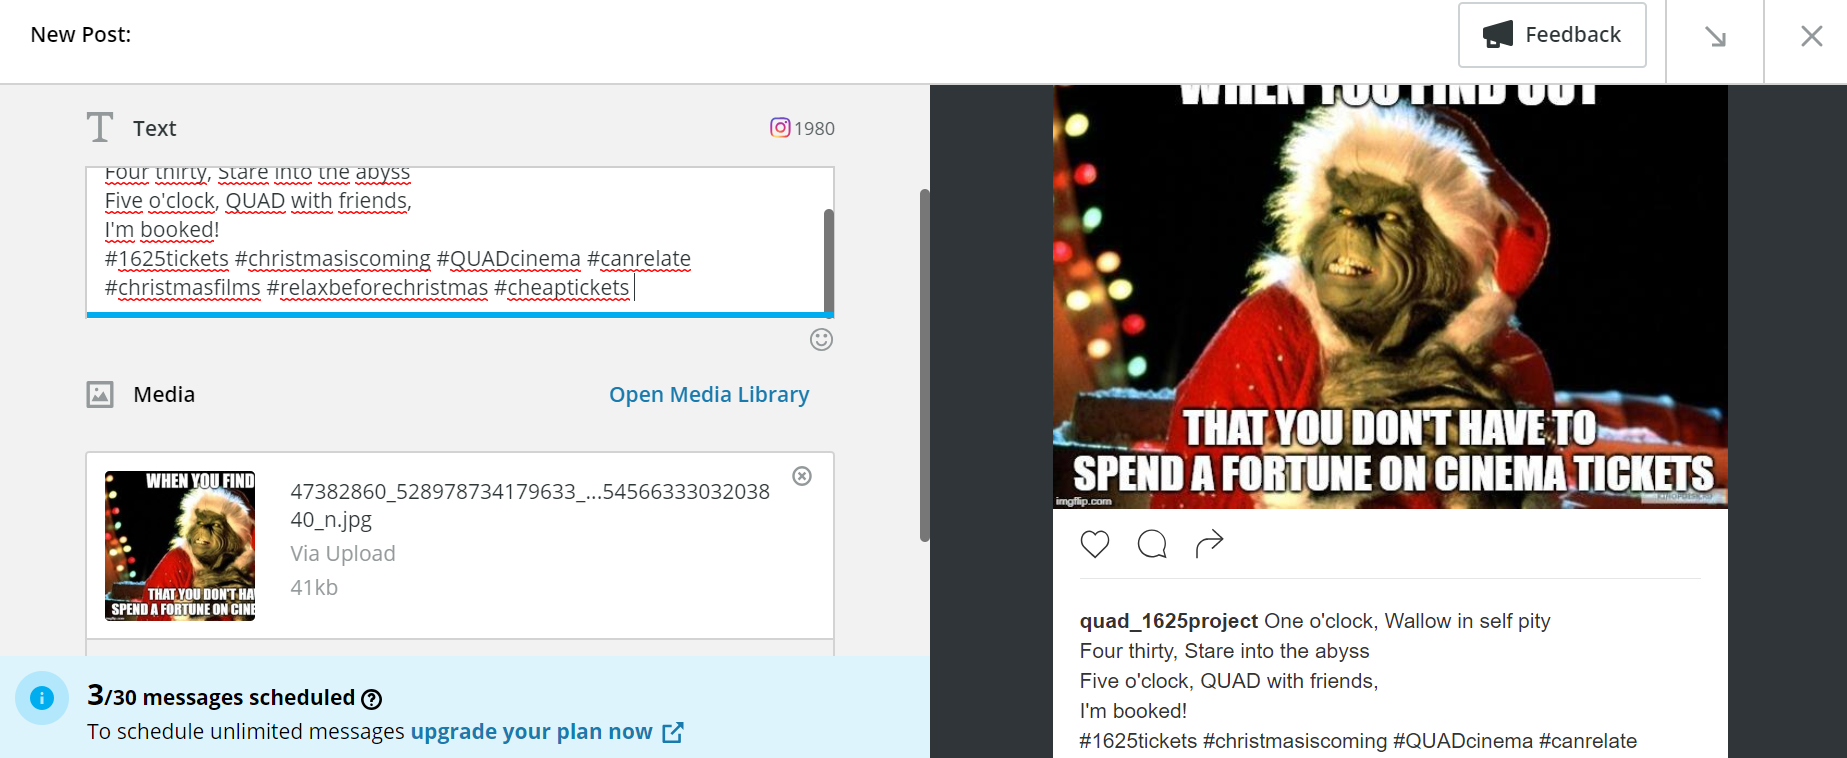This screenshot has width=1847, height=758.
Task: Click the Feedback button
Action: point(1552,35)
